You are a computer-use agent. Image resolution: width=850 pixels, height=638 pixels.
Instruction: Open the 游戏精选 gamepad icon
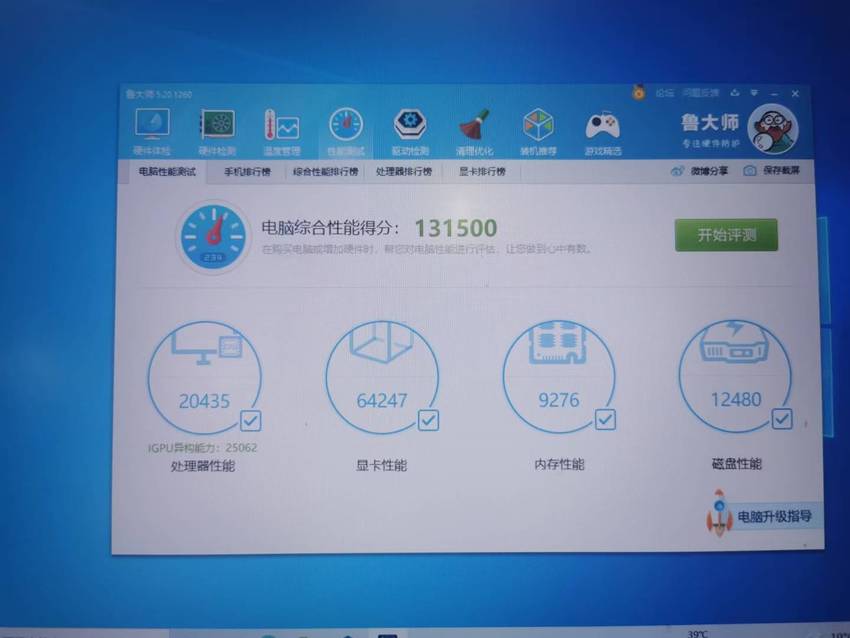[x=603, y=131]
